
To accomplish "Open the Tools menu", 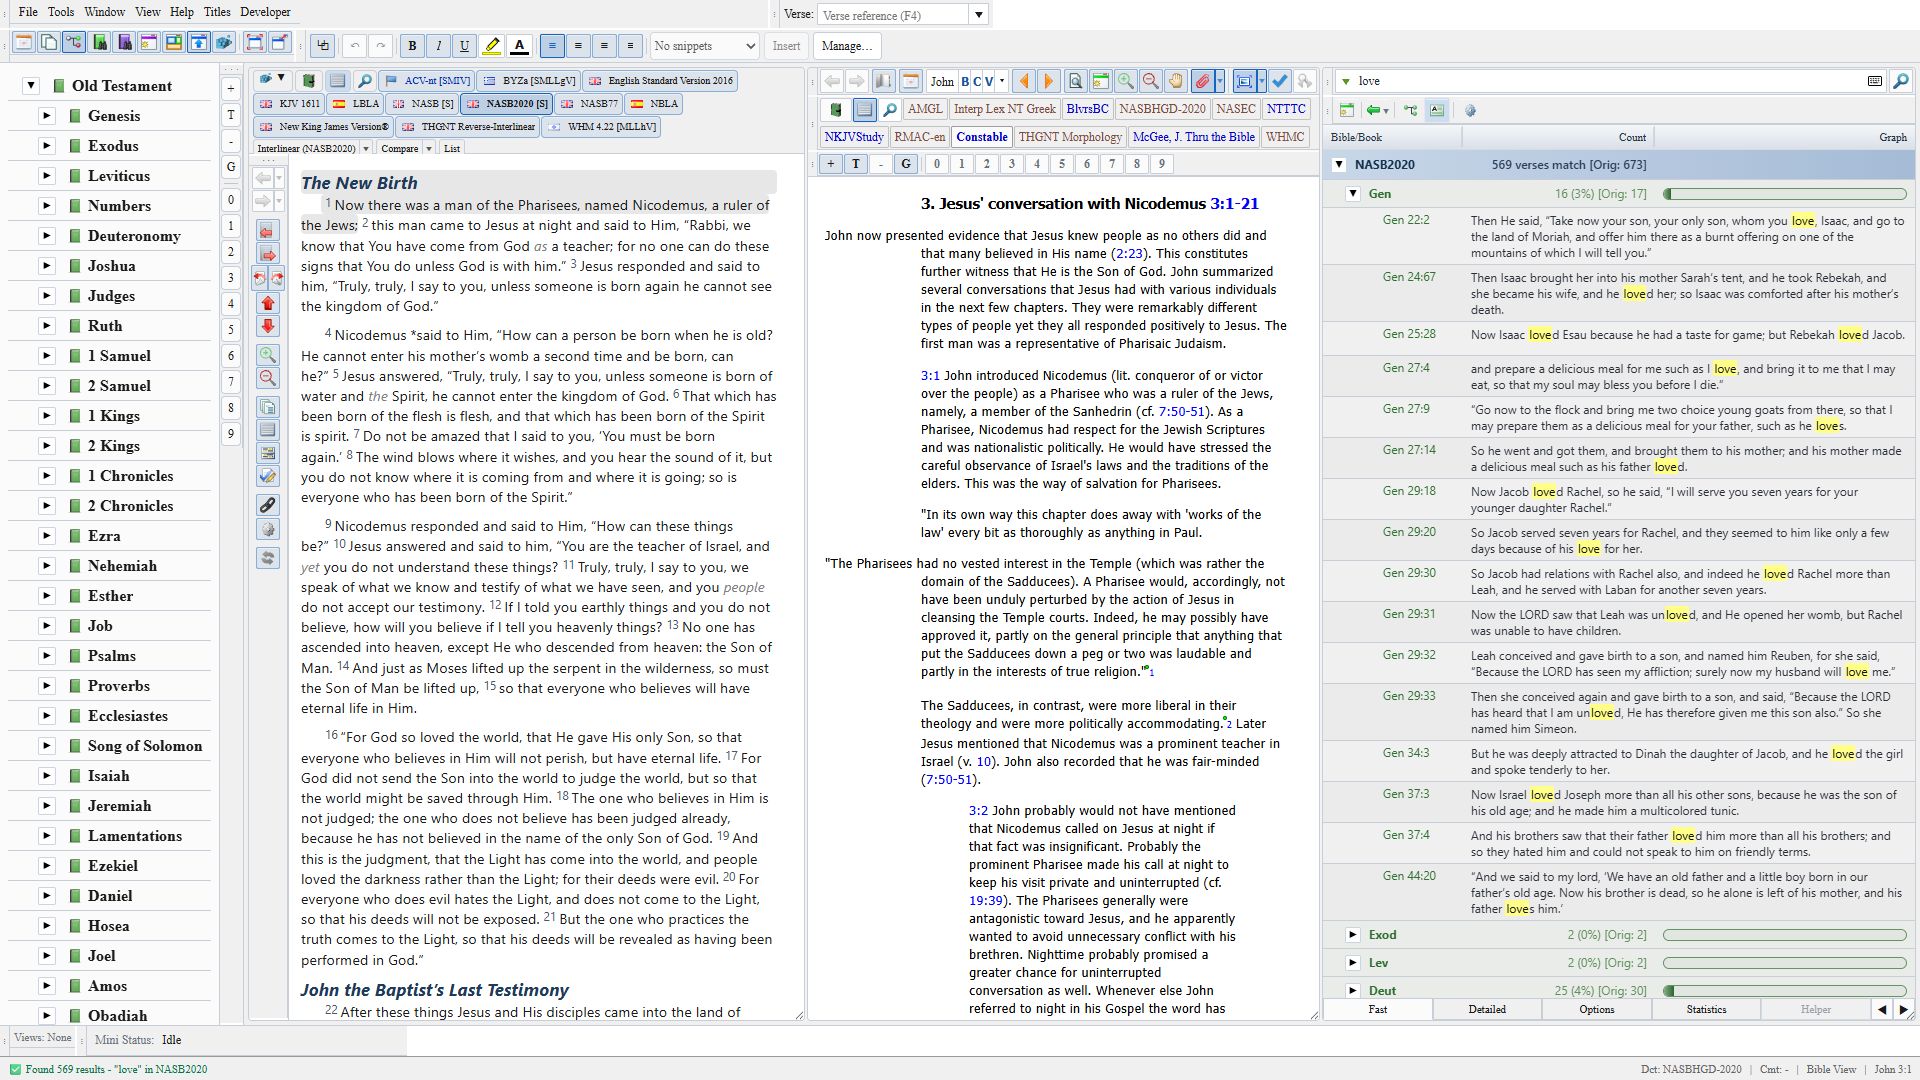I will point(61,12).
